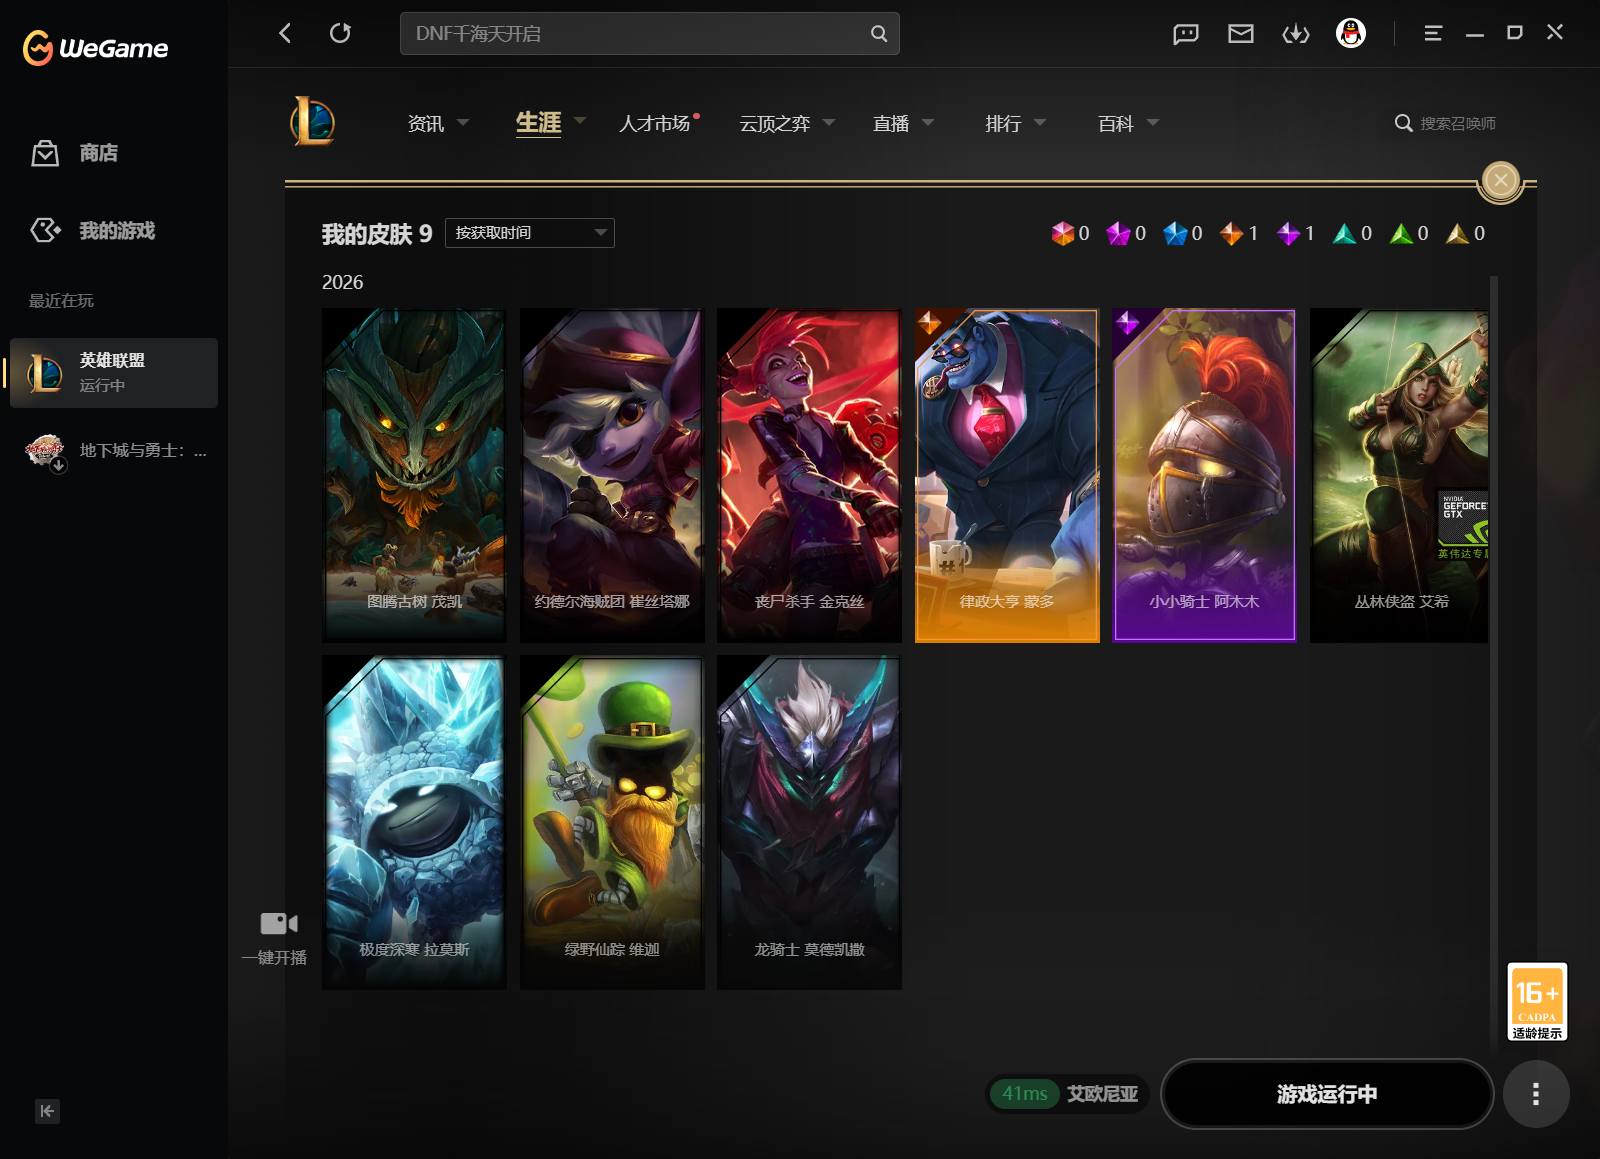Open the 排行 tab

(x=1002, y=123)
